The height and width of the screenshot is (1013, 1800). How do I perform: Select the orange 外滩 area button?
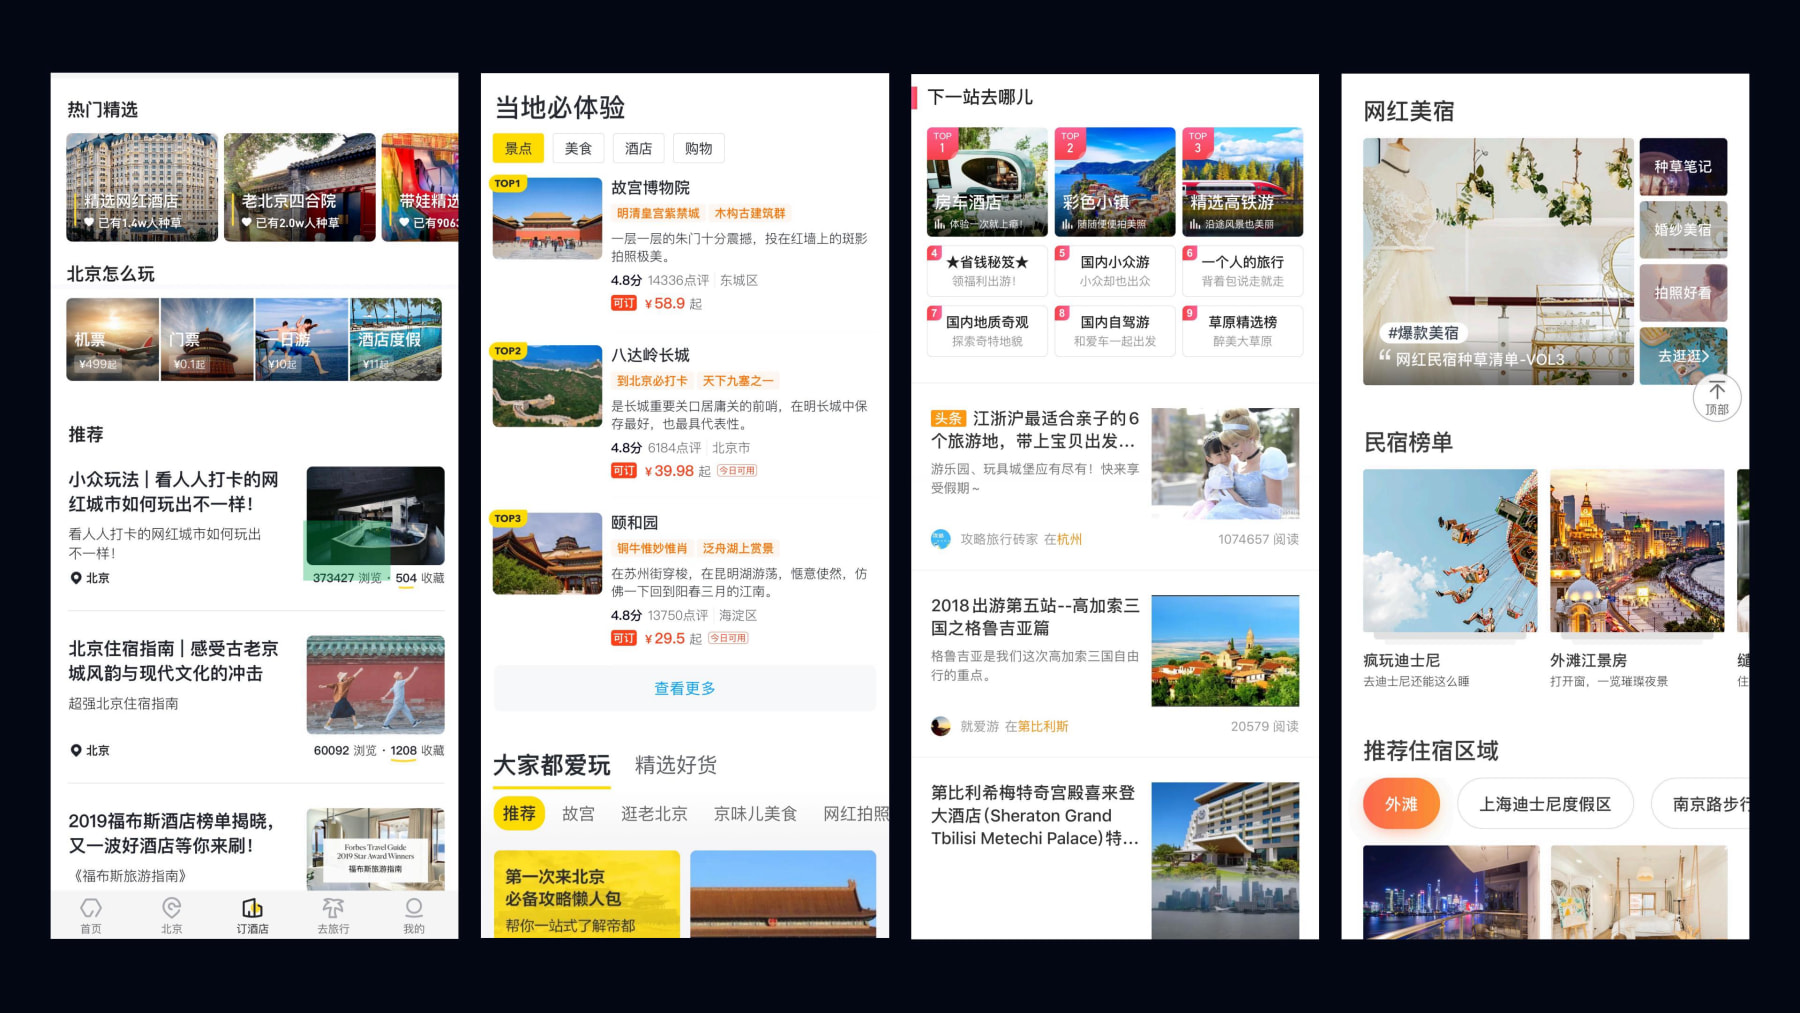tap(1401, 803)
